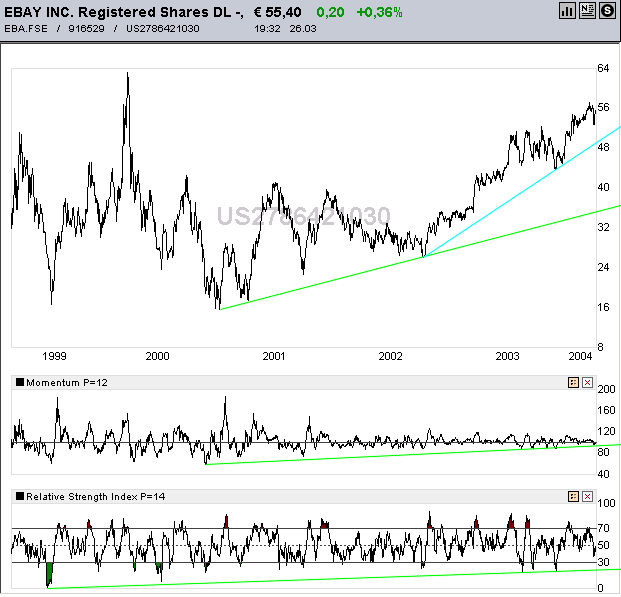Click the 48 price axis label
Image resolution: width=621 pixels, height=597 pixels.
[x=603, y=147]
